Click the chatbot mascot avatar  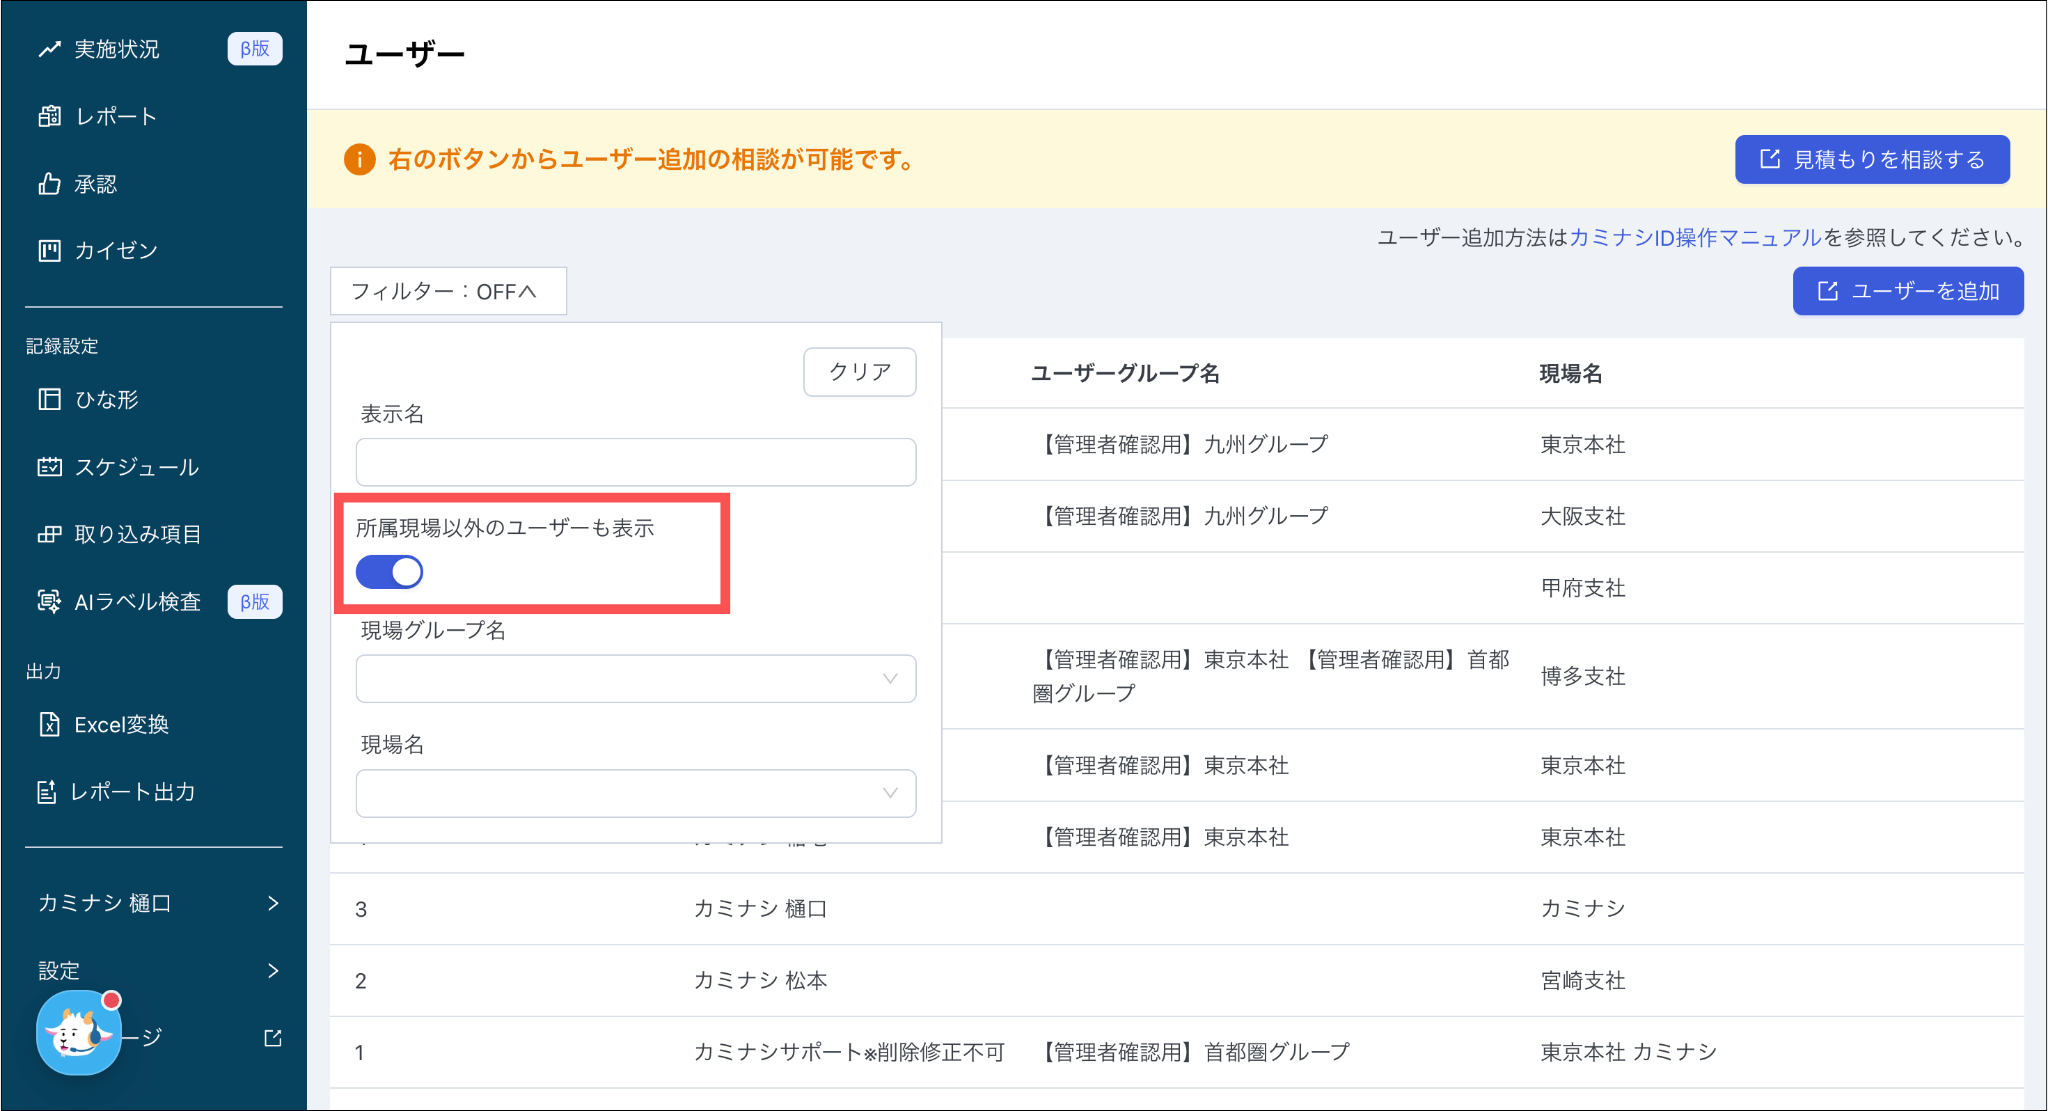pyautogui.click(x=78, y=1034)
